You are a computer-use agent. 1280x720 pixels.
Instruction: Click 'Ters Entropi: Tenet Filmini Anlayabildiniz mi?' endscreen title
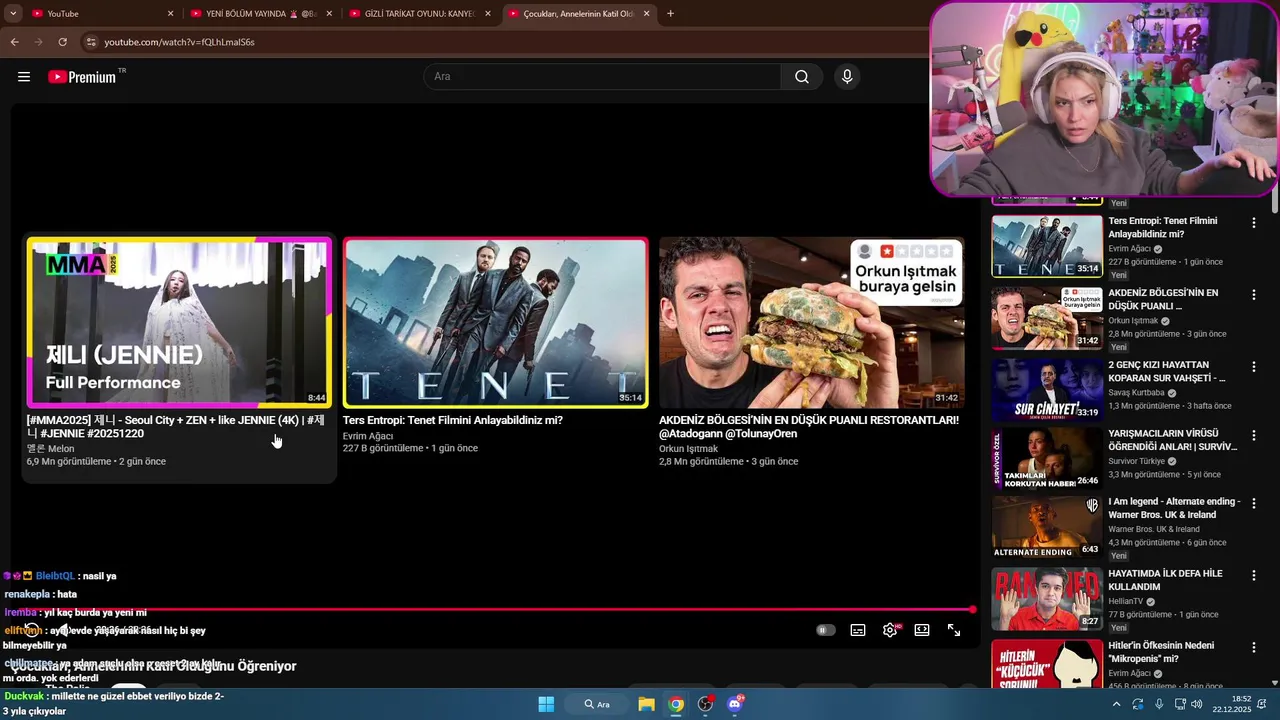(x=452, y=421)
